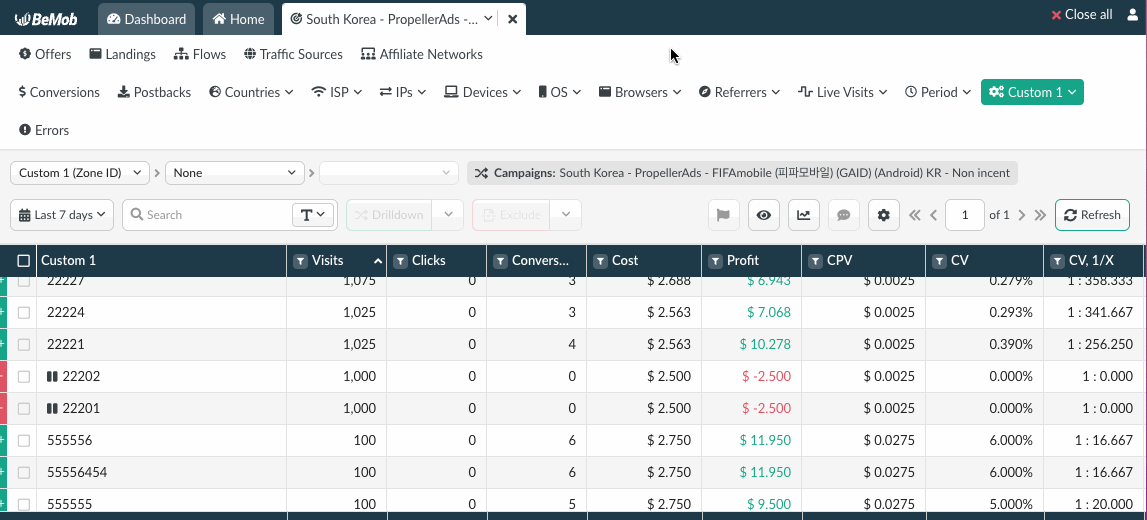Click the Close all link

[1081, 15]
